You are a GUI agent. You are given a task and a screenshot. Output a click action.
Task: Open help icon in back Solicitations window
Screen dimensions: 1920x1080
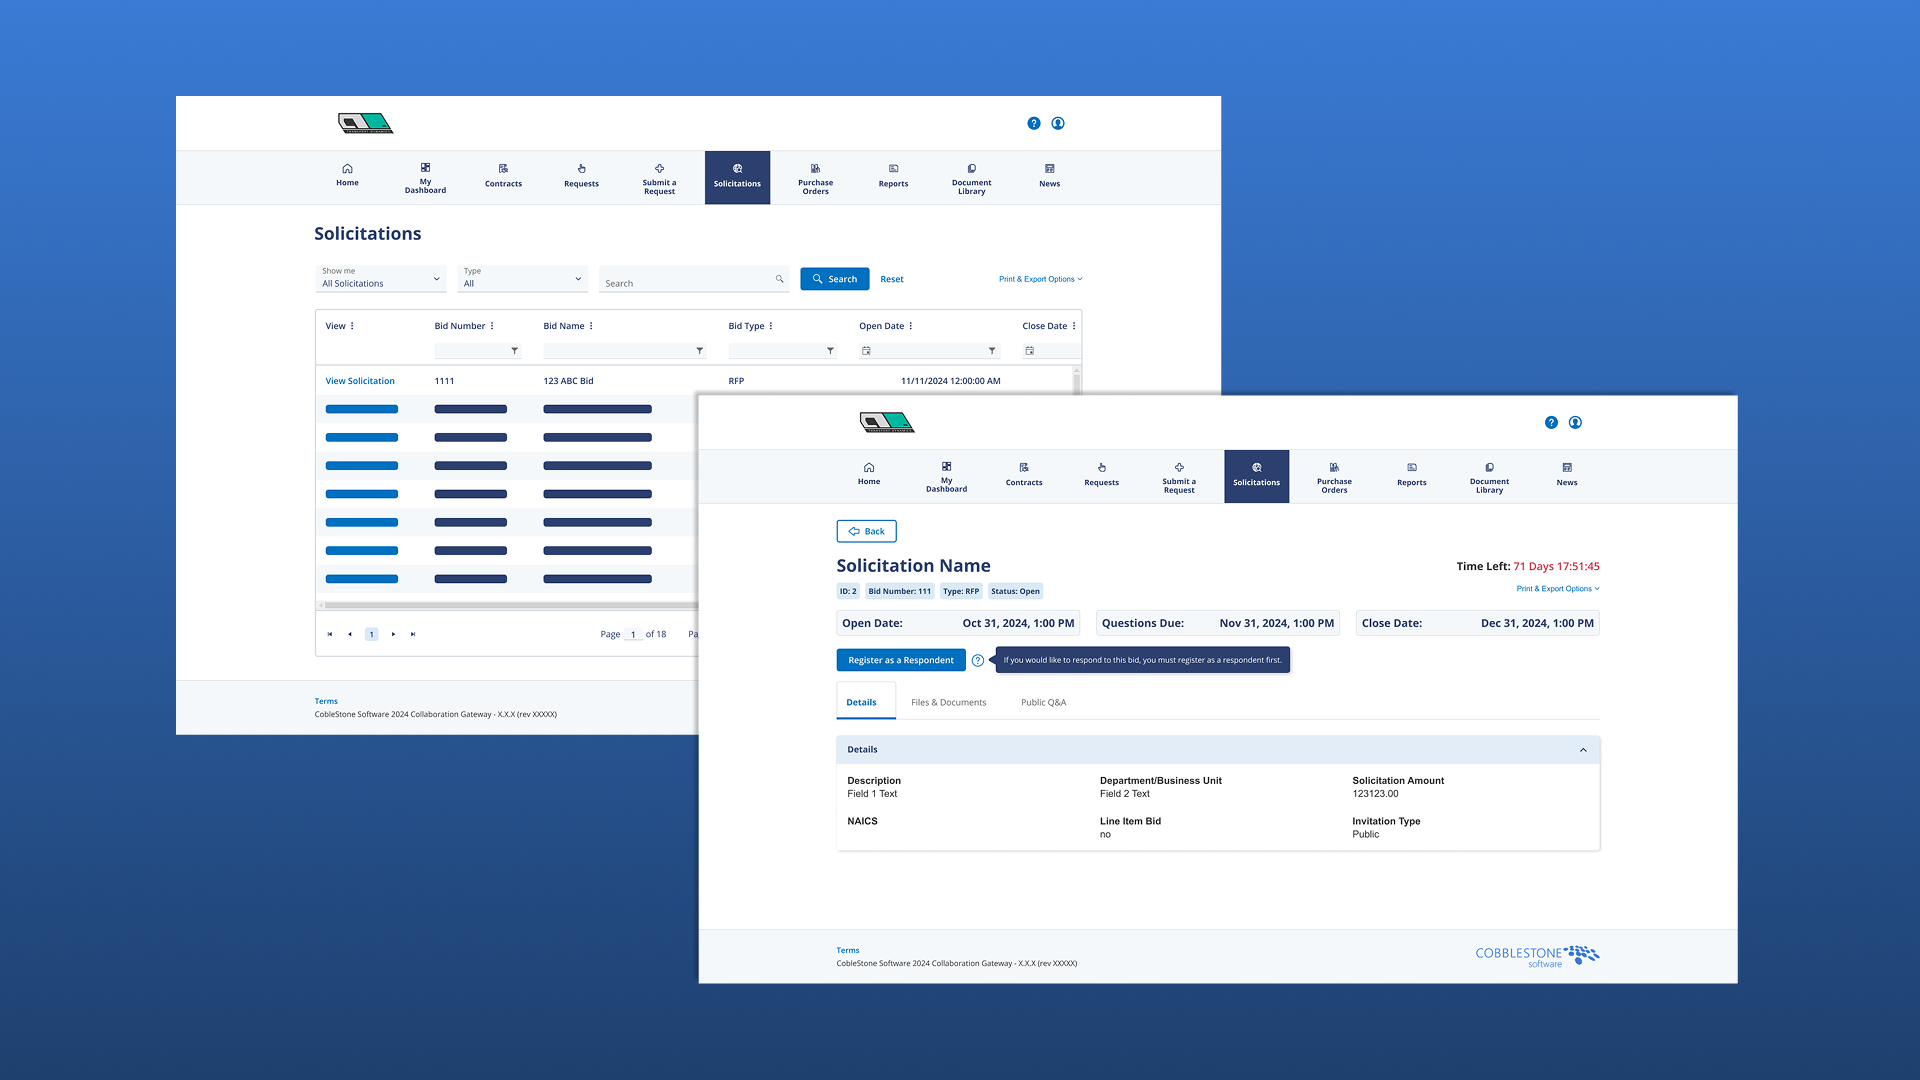pyautogui.click(x=1034, y=123)
